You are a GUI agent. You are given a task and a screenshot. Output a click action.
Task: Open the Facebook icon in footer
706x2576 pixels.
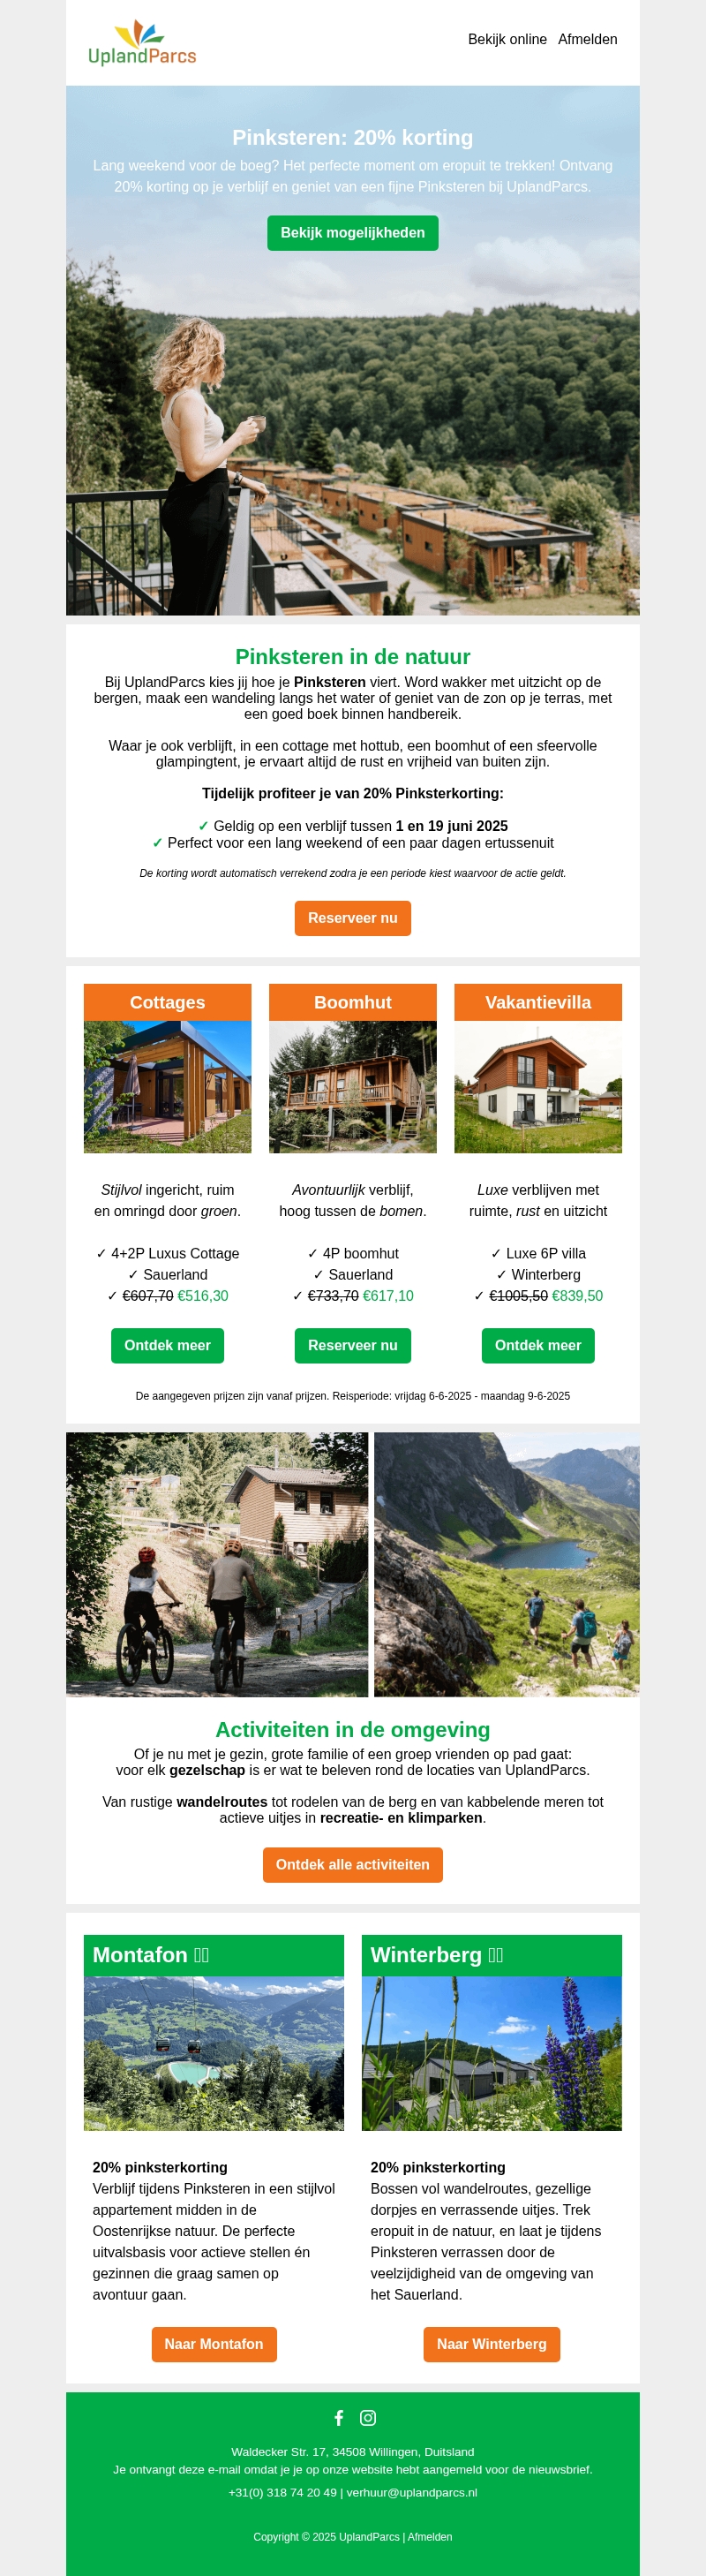(x=339, y=2417)
